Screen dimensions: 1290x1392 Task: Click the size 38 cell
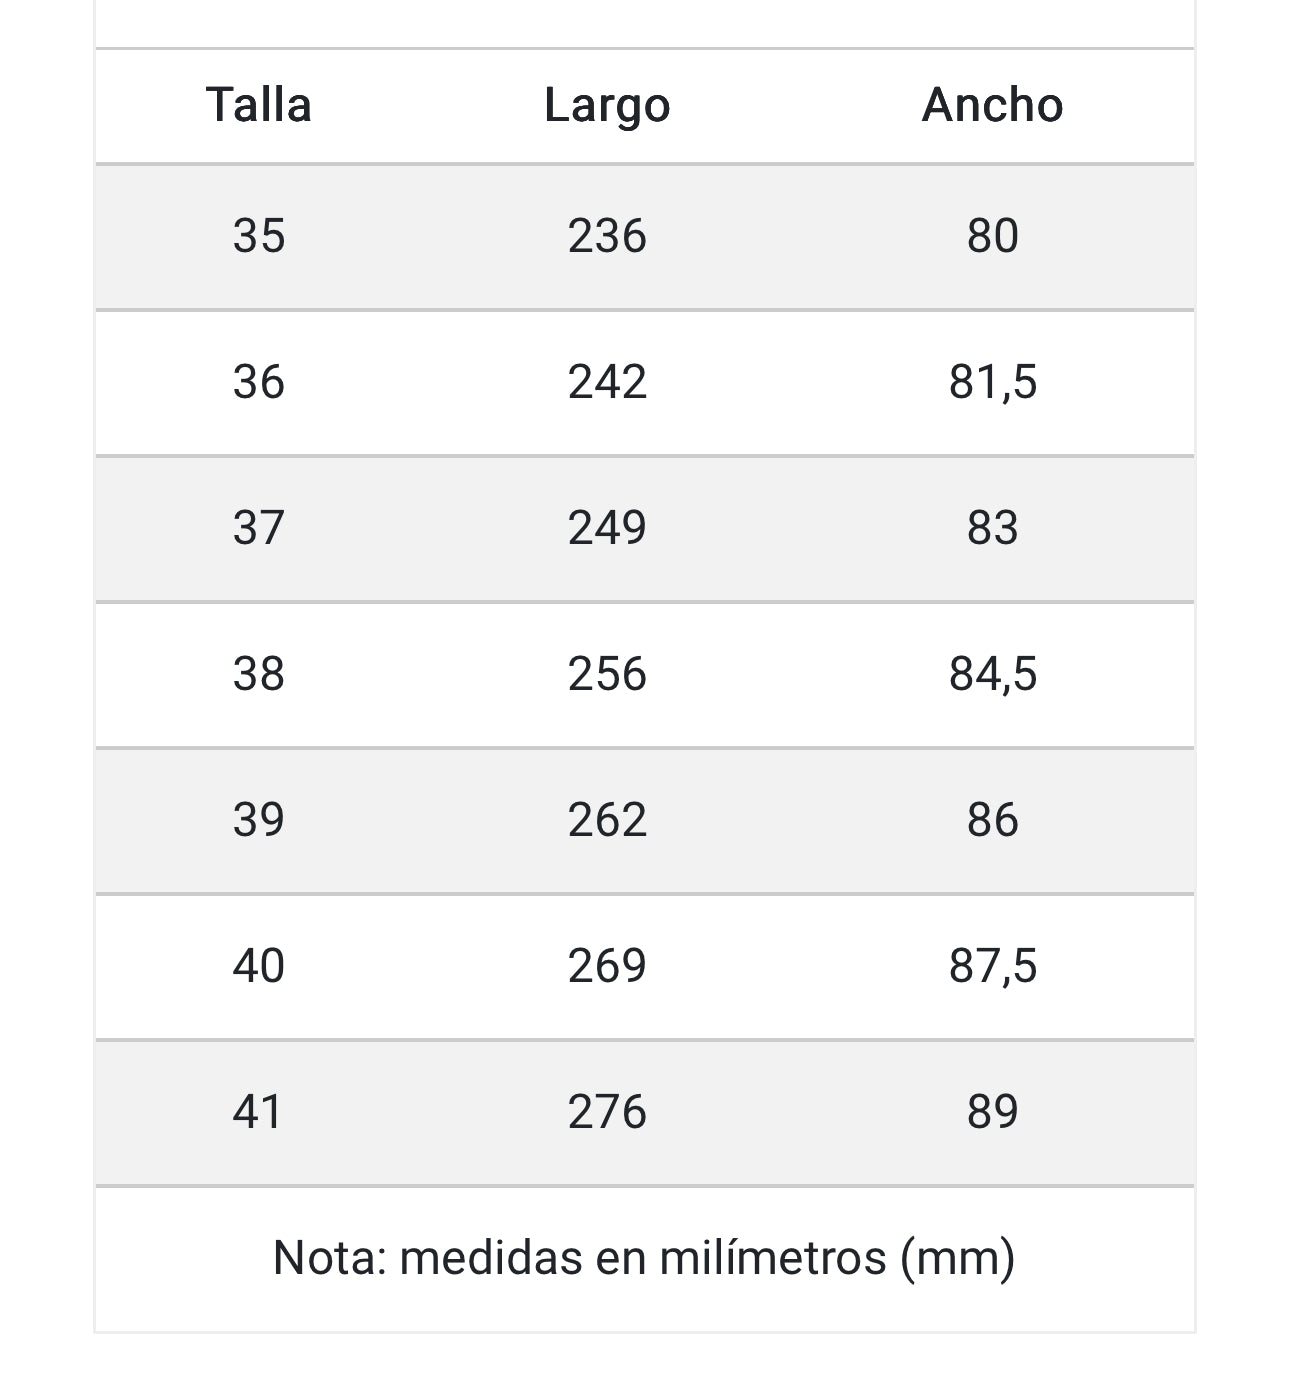[259, 674]
